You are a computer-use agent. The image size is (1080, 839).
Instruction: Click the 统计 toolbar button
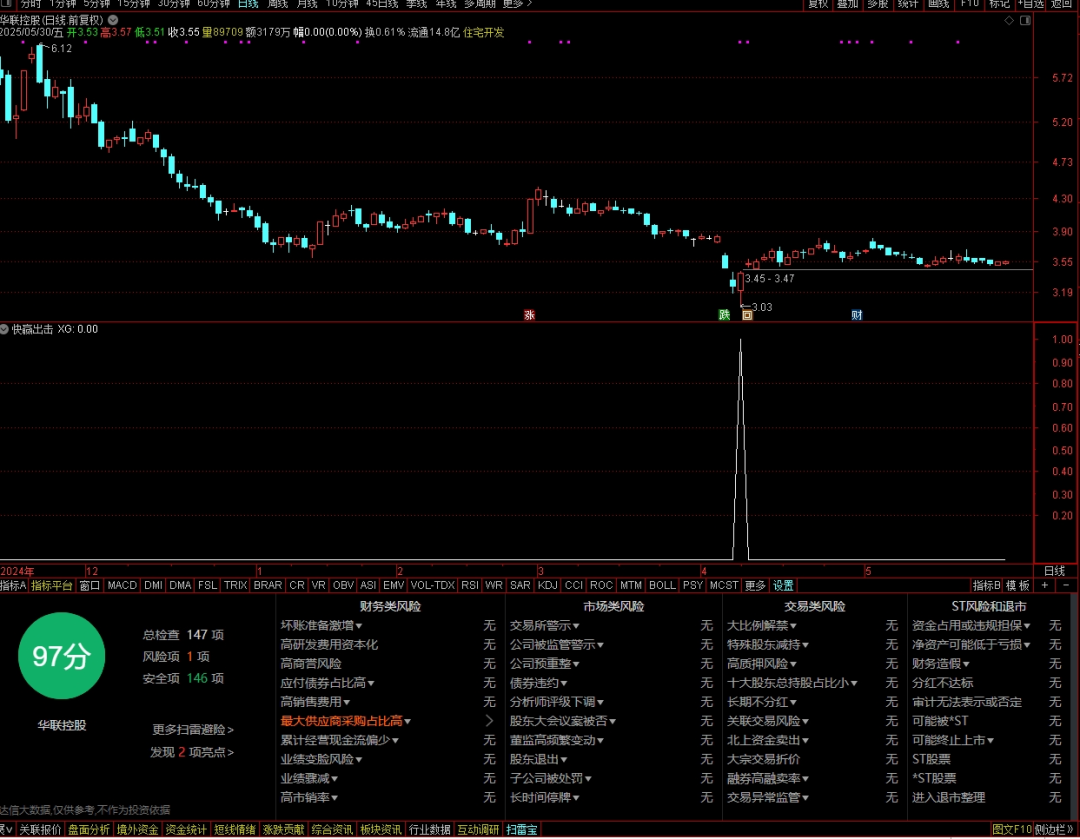[x=908, y=4]
